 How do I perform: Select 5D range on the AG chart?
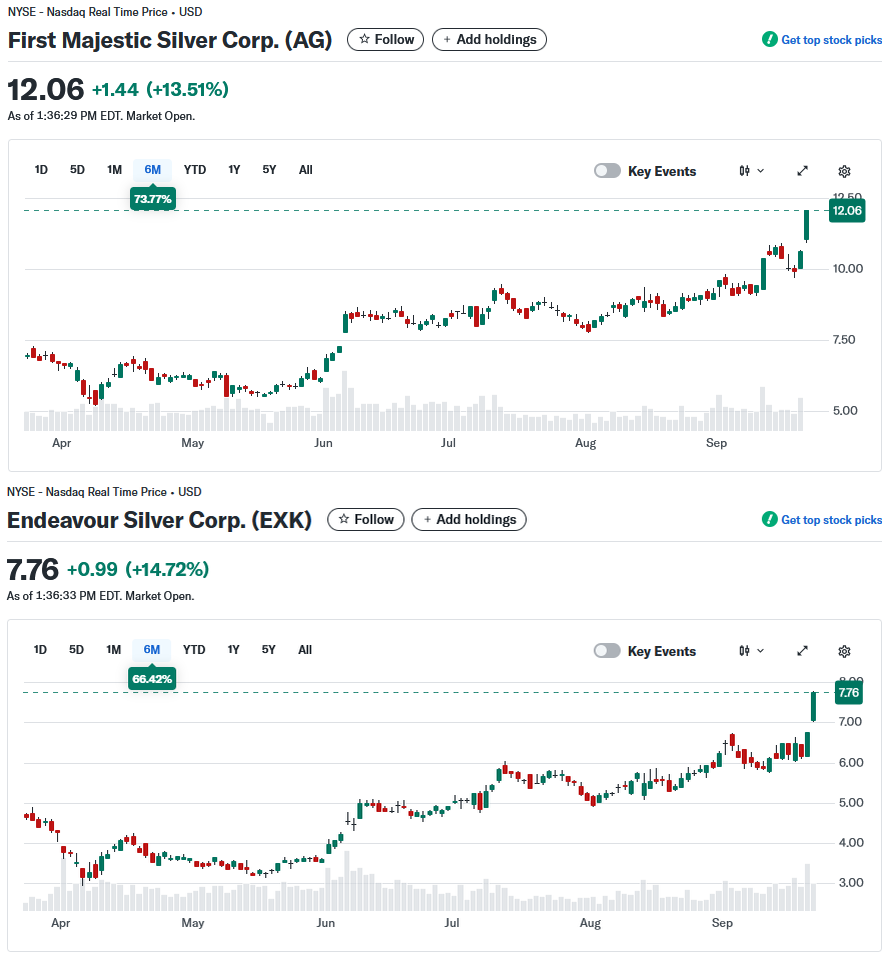pyautogui.click(x=77, y=170)
